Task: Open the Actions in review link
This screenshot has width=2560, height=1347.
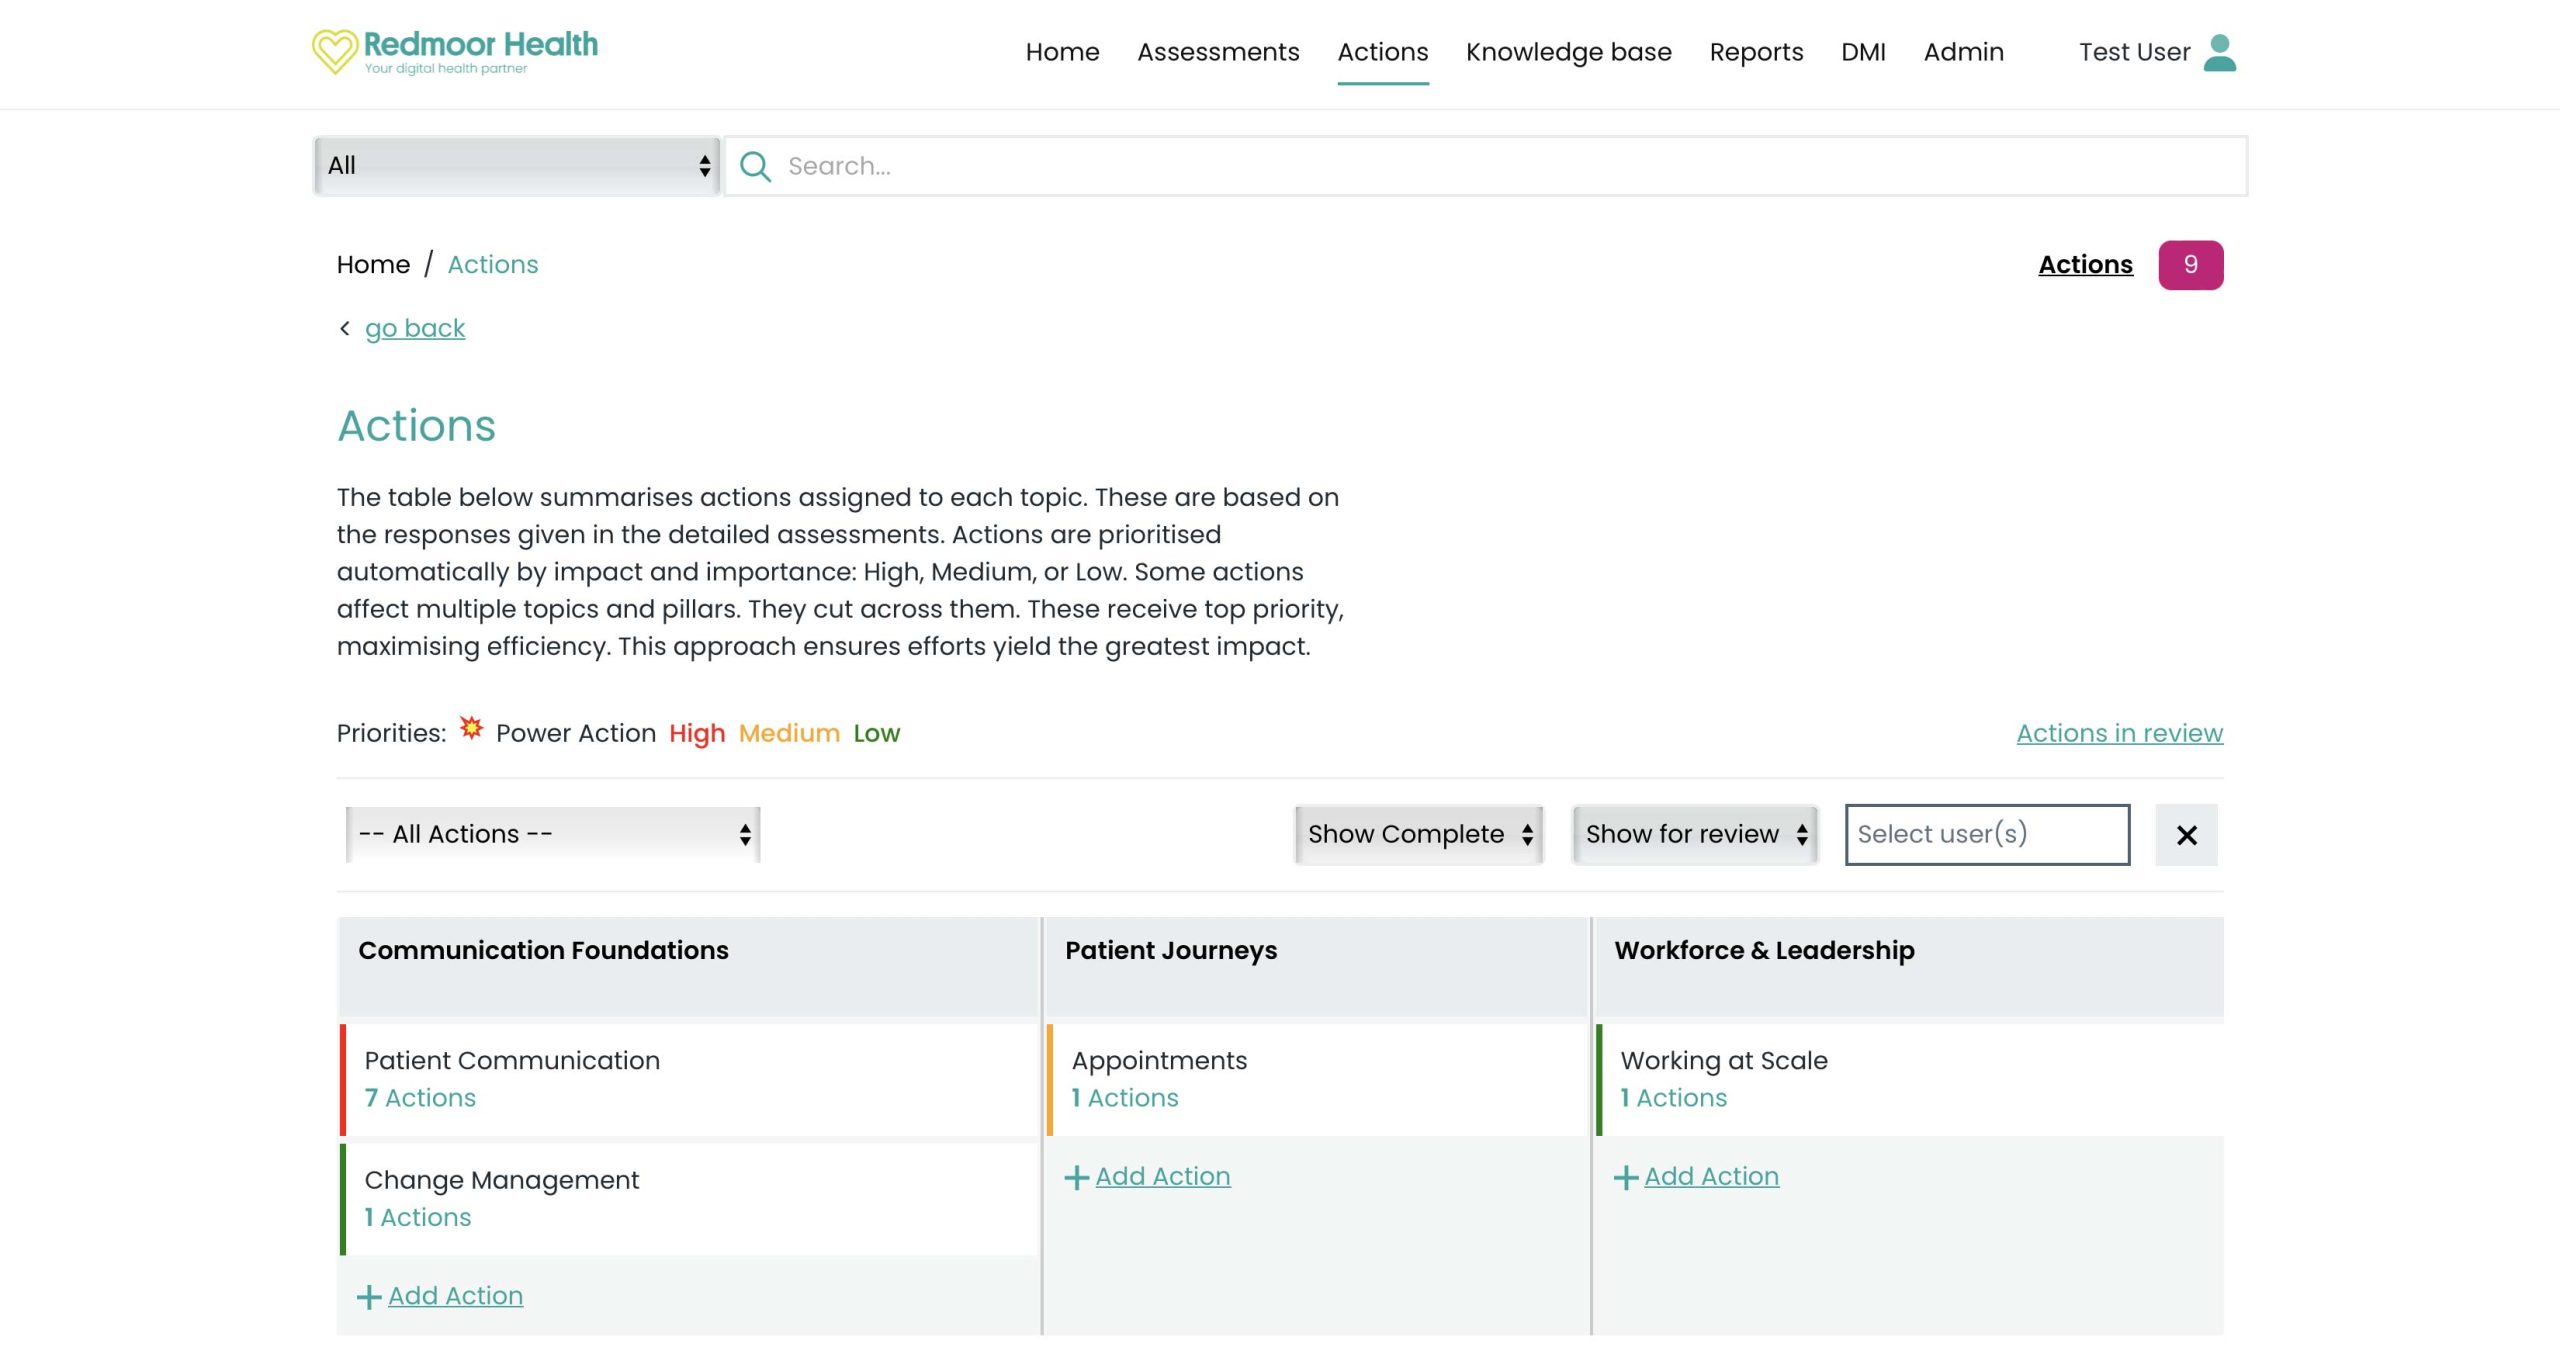Action: 2119,733
